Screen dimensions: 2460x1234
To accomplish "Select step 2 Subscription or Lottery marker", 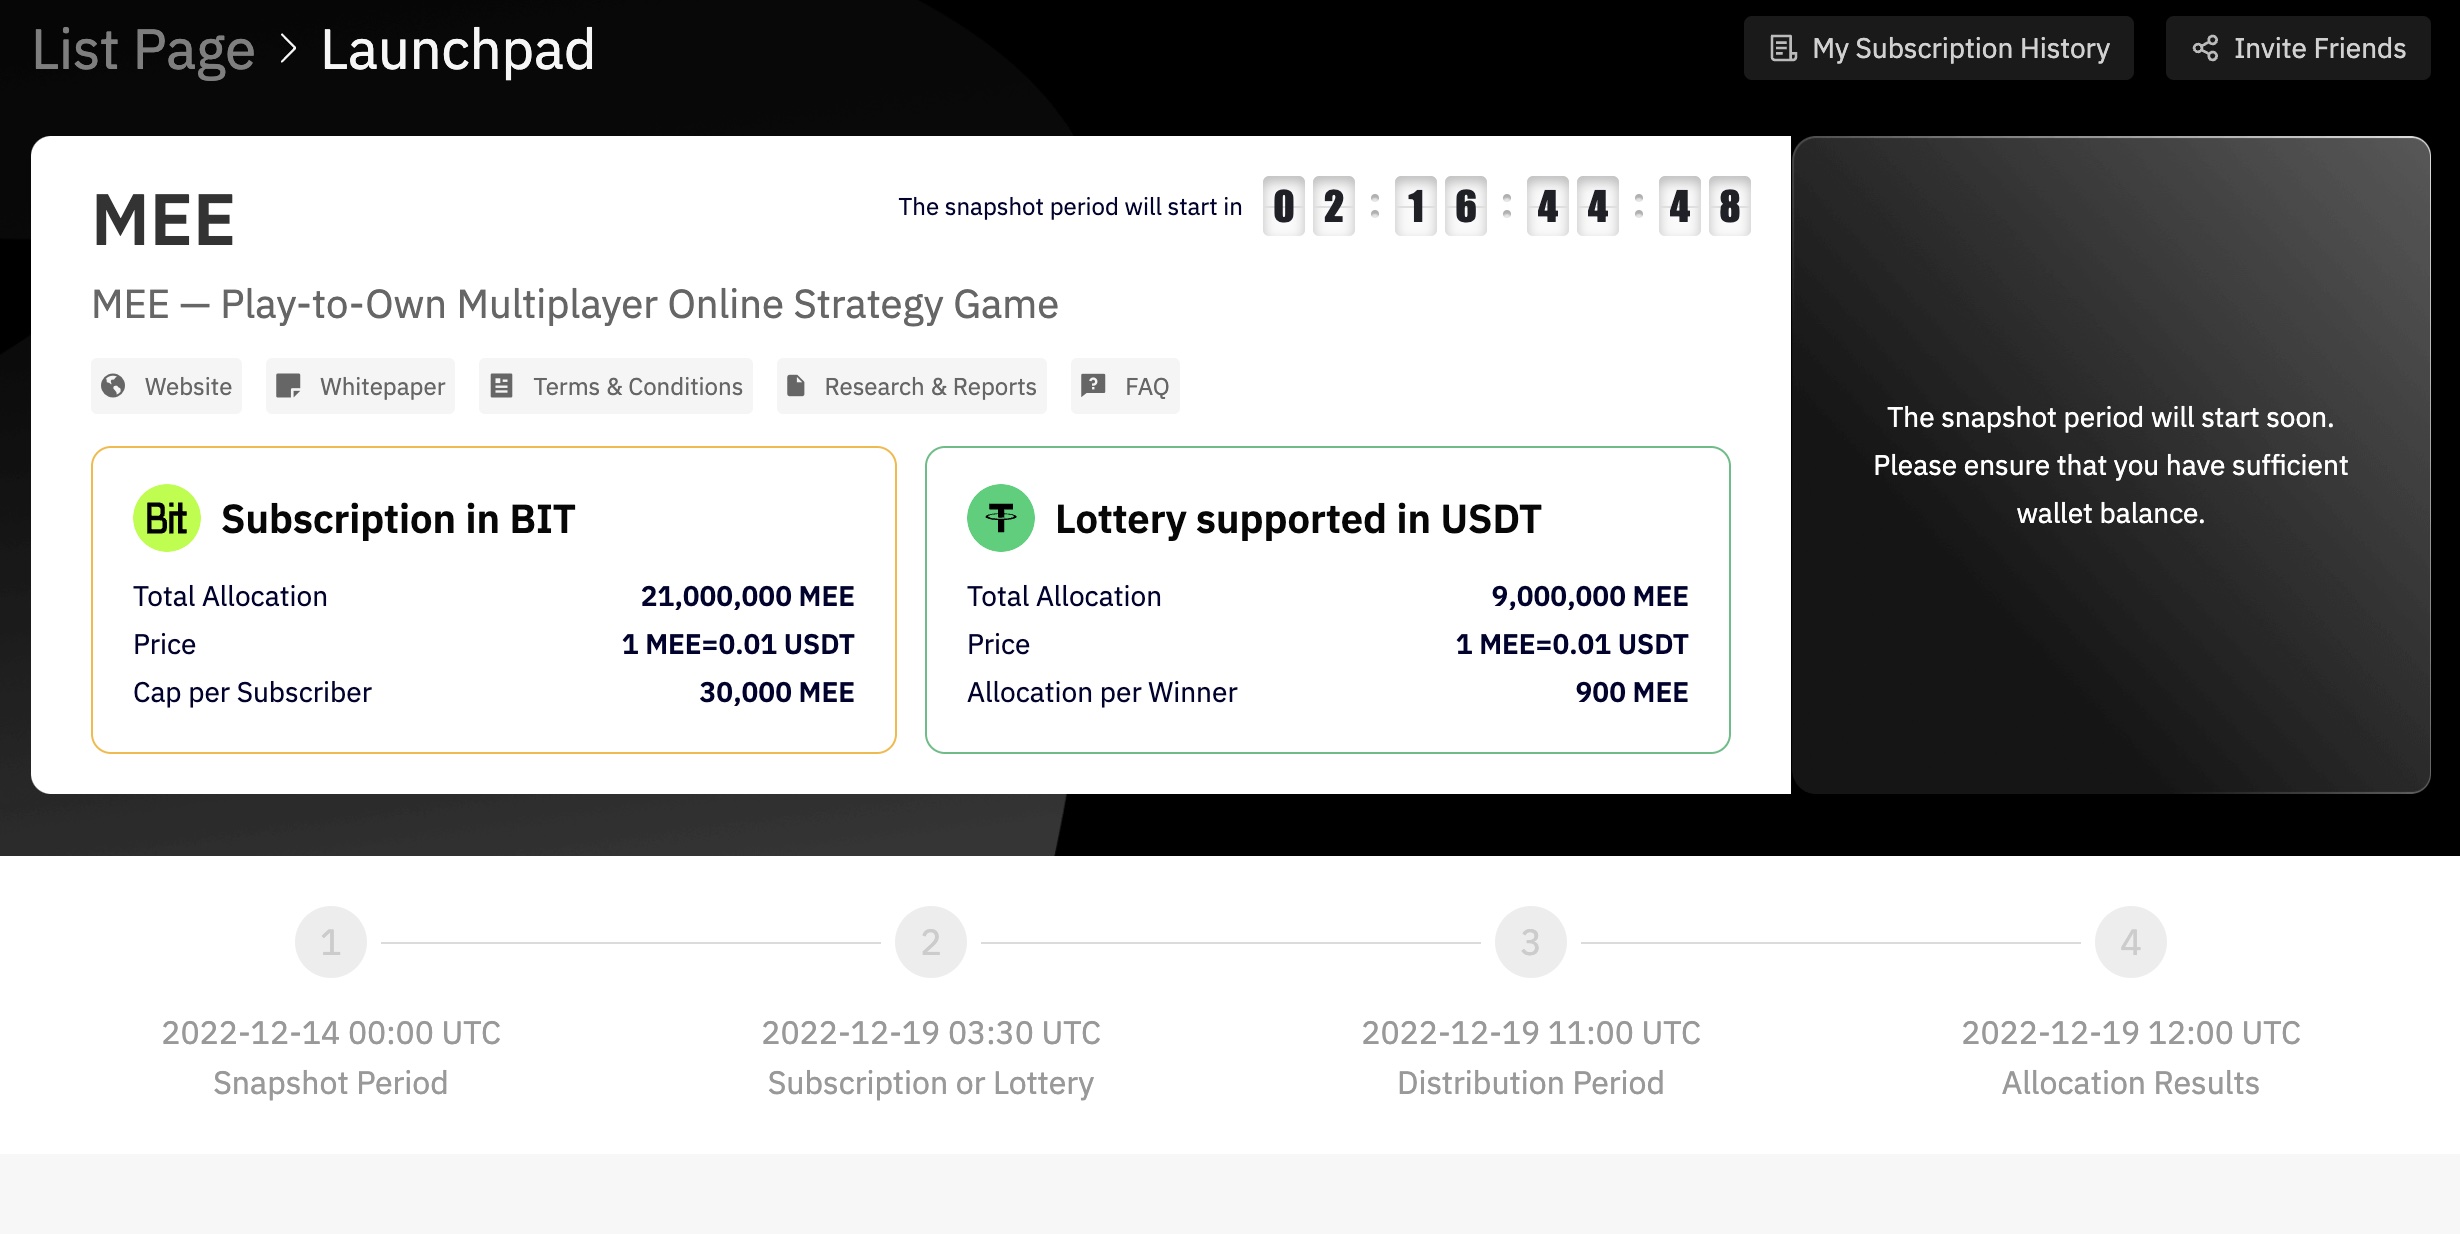I will 930,942.
